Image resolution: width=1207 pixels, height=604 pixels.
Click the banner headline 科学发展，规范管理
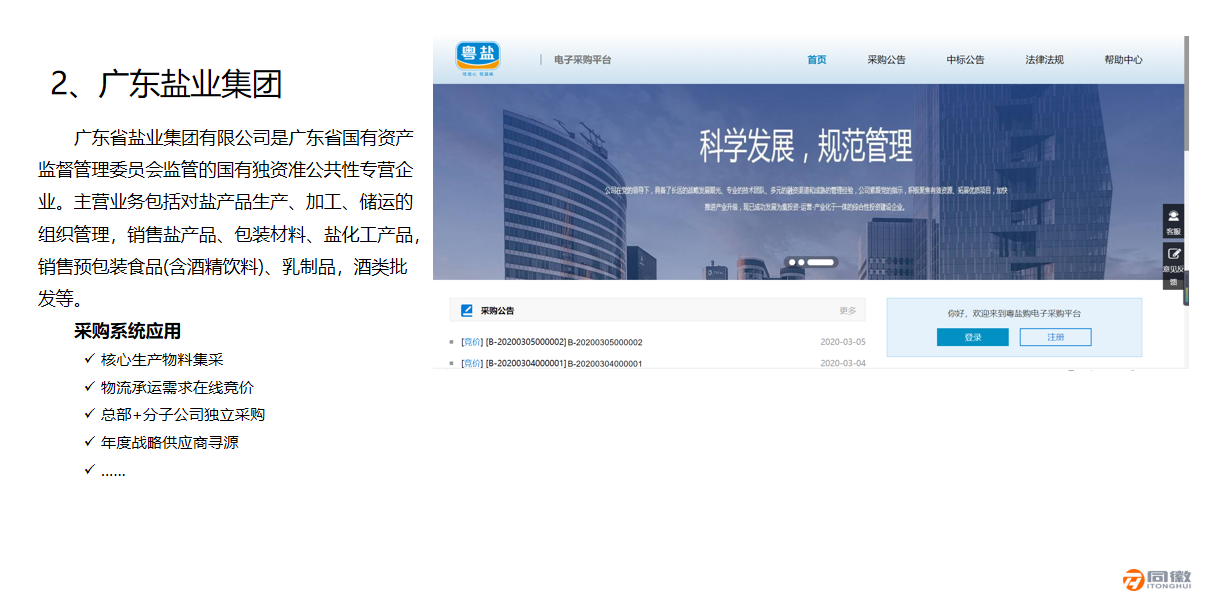click(x=806, y=147)
